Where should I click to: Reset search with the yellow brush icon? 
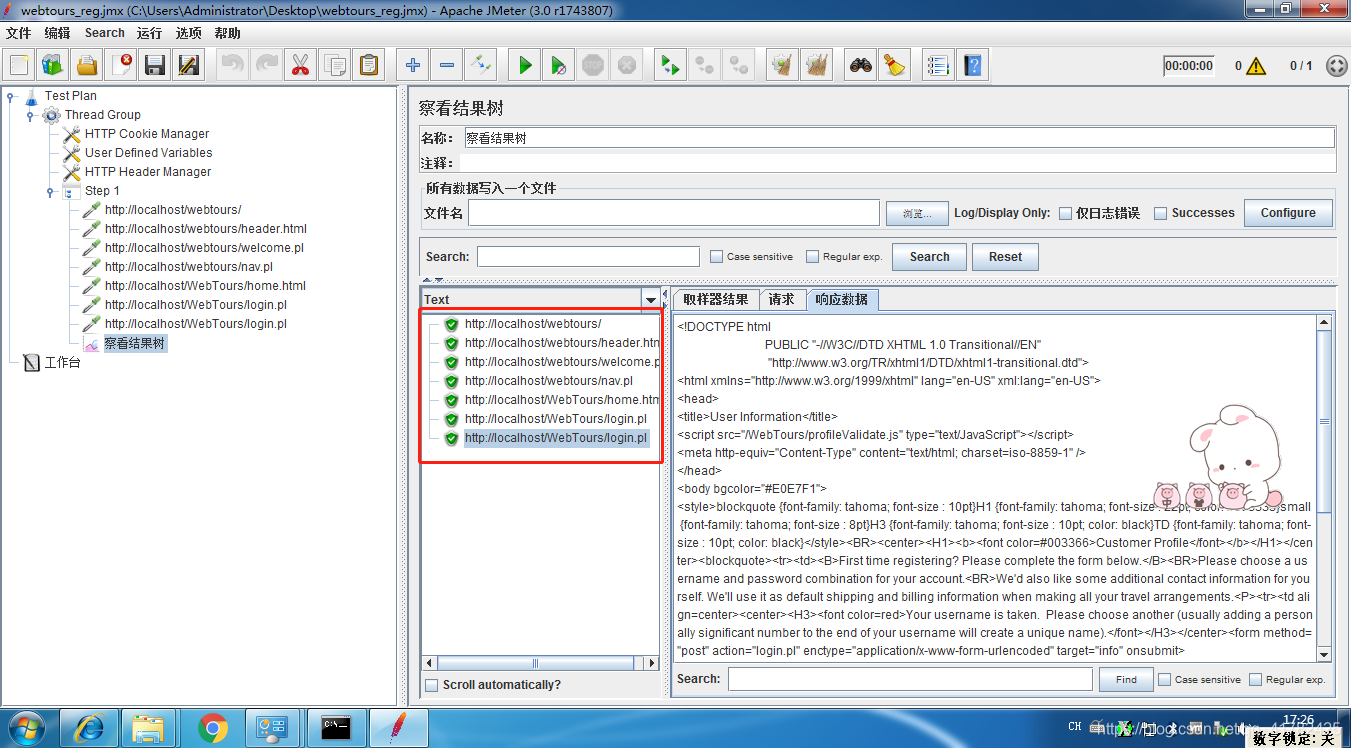[895, 66]
